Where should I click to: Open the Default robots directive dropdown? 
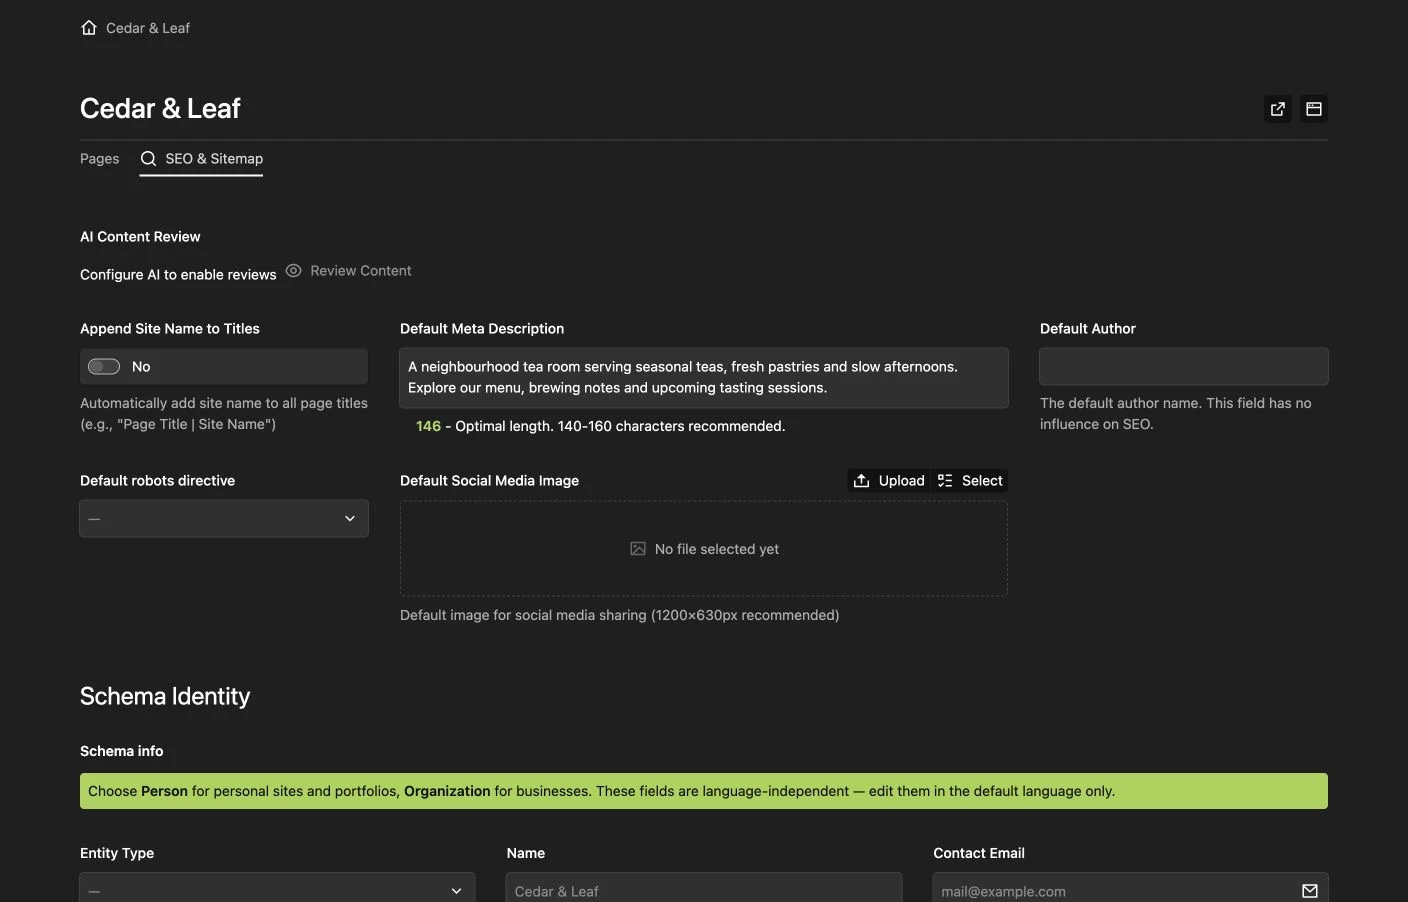[224, 519]
